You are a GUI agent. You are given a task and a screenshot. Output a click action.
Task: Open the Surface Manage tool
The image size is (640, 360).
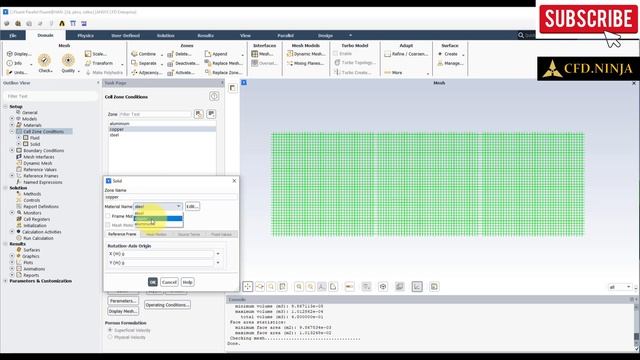[x=450, y=63]
